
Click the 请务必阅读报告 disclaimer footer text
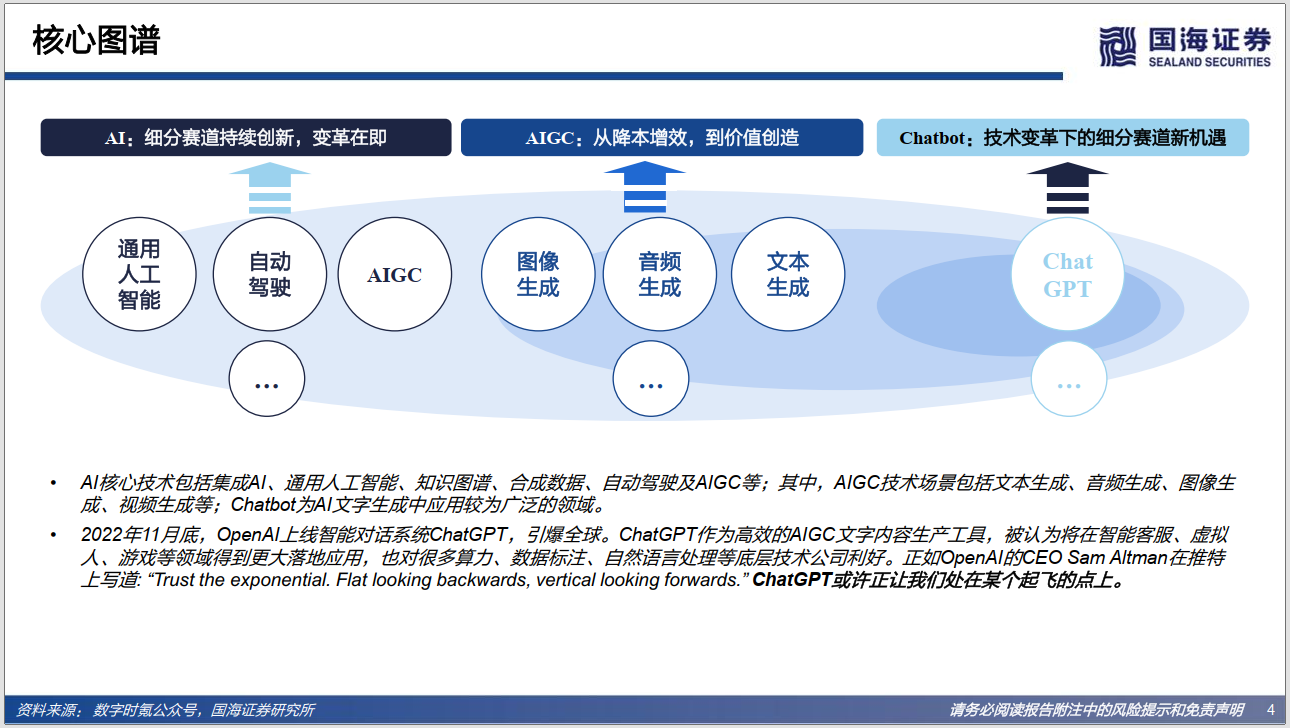click(1097, 710)
